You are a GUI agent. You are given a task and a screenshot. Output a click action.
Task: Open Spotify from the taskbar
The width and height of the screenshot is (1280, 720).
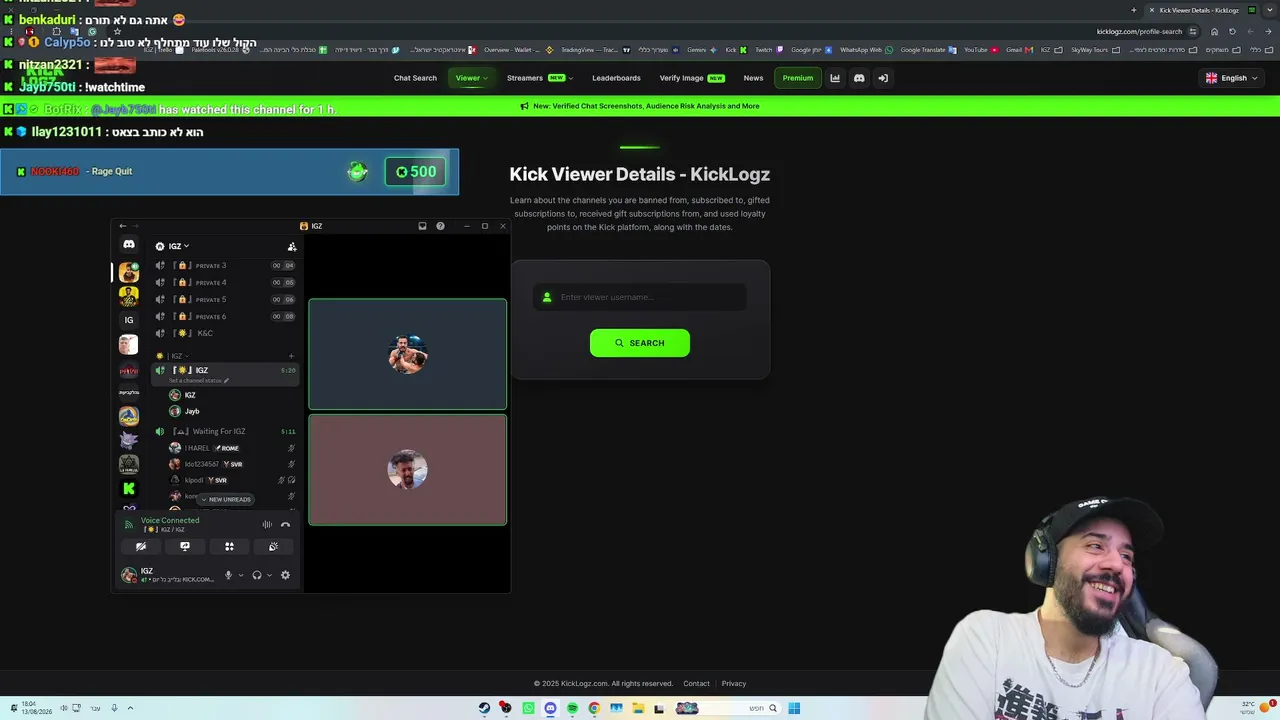pos(572,708)
